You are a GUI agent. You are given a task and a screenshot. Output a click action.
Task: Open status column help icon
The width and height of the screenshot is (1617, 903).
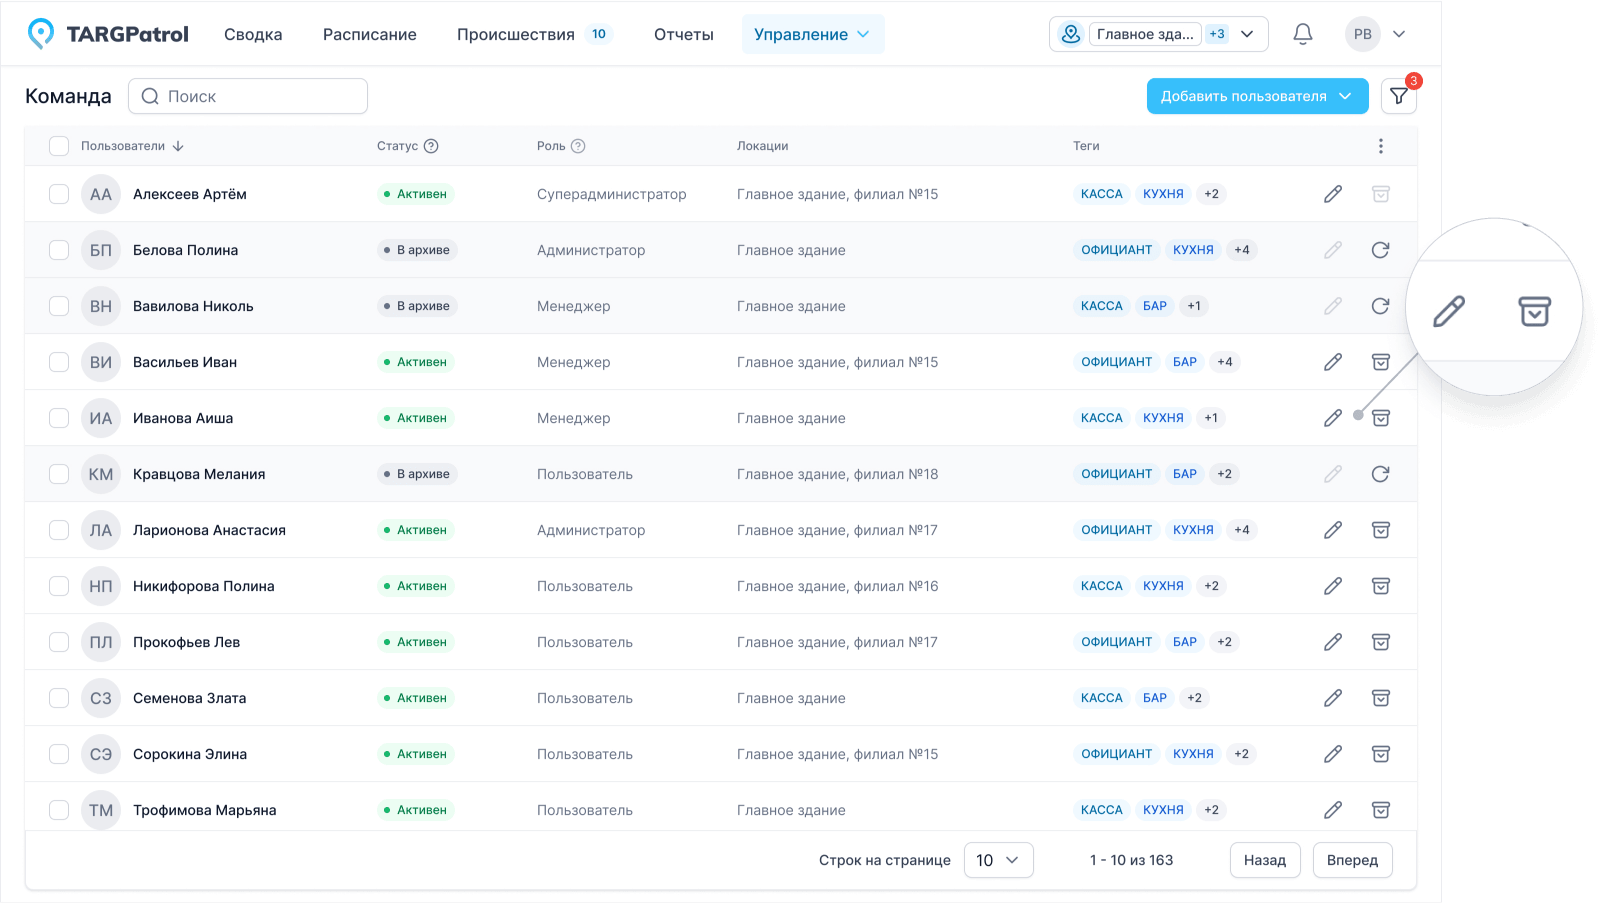[431, 146]
